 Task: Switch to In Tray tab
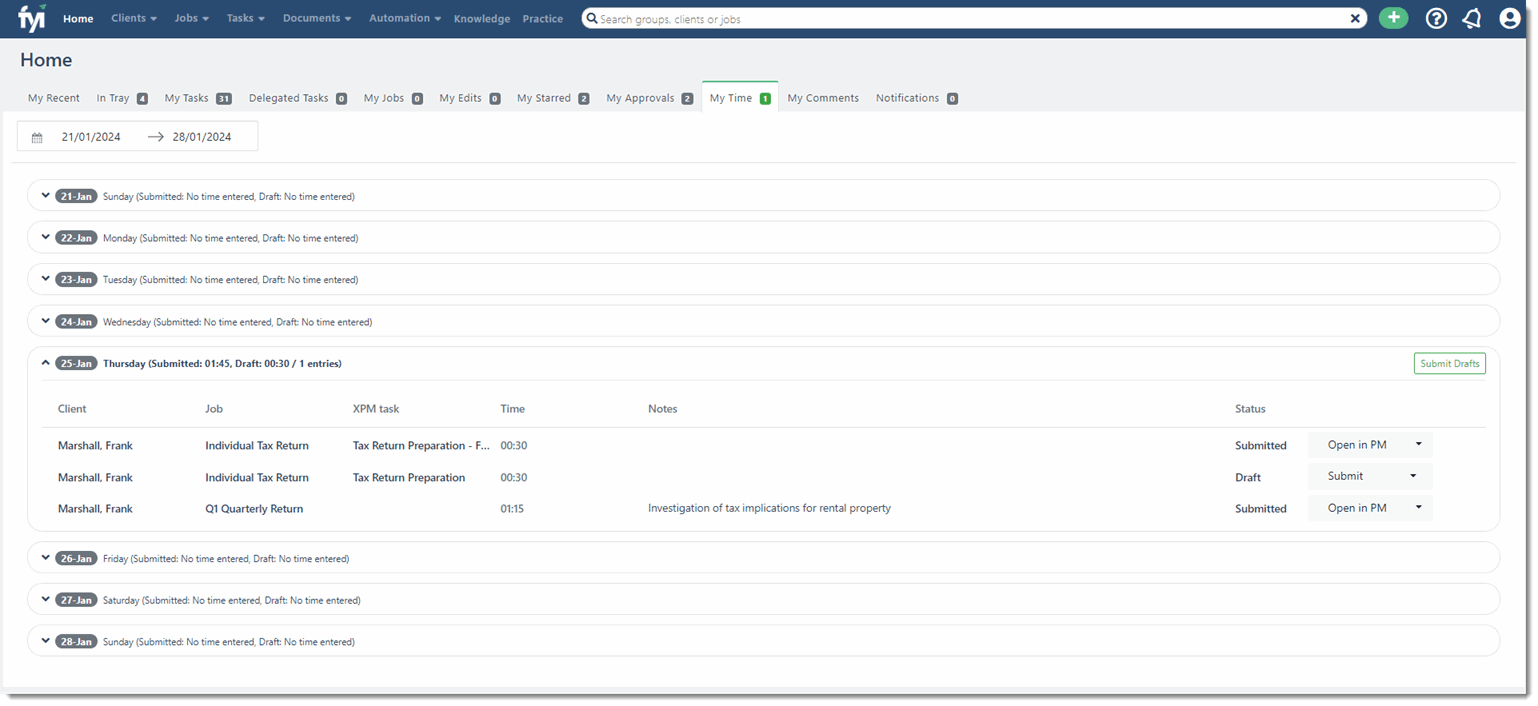pyautogui.click(x=122, y=98)
